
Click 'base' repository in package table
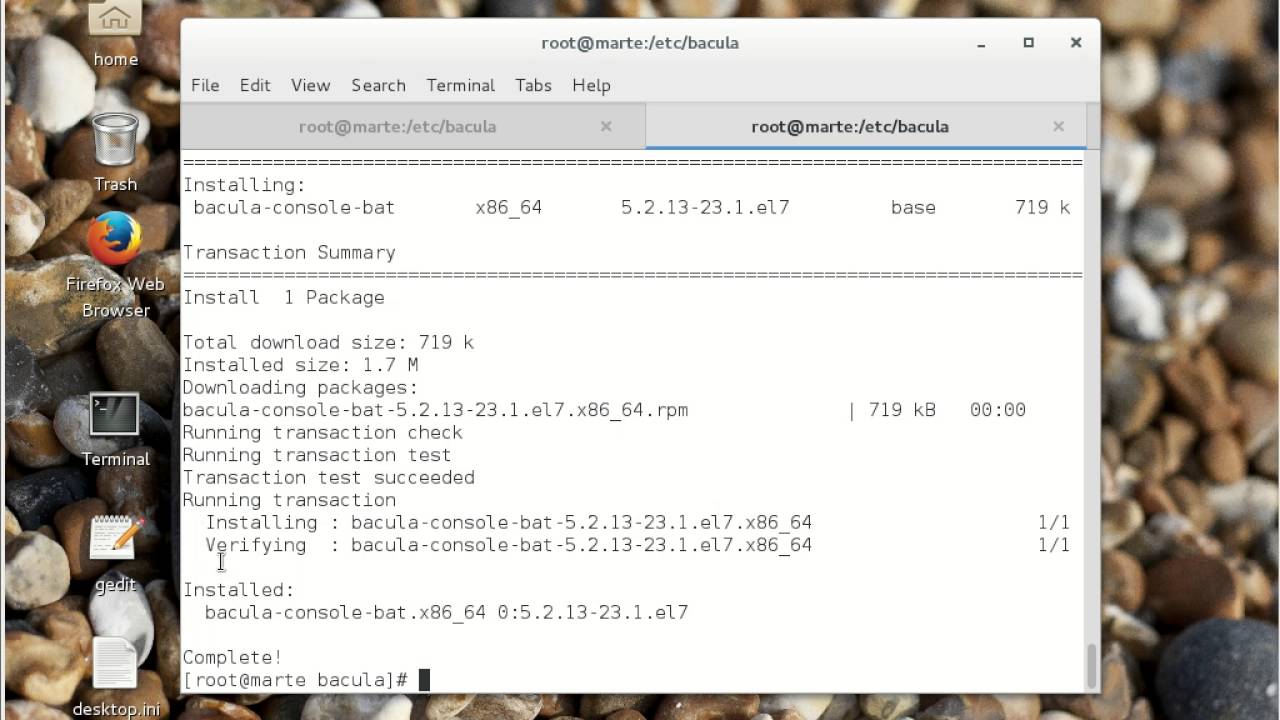click(913, 207)
